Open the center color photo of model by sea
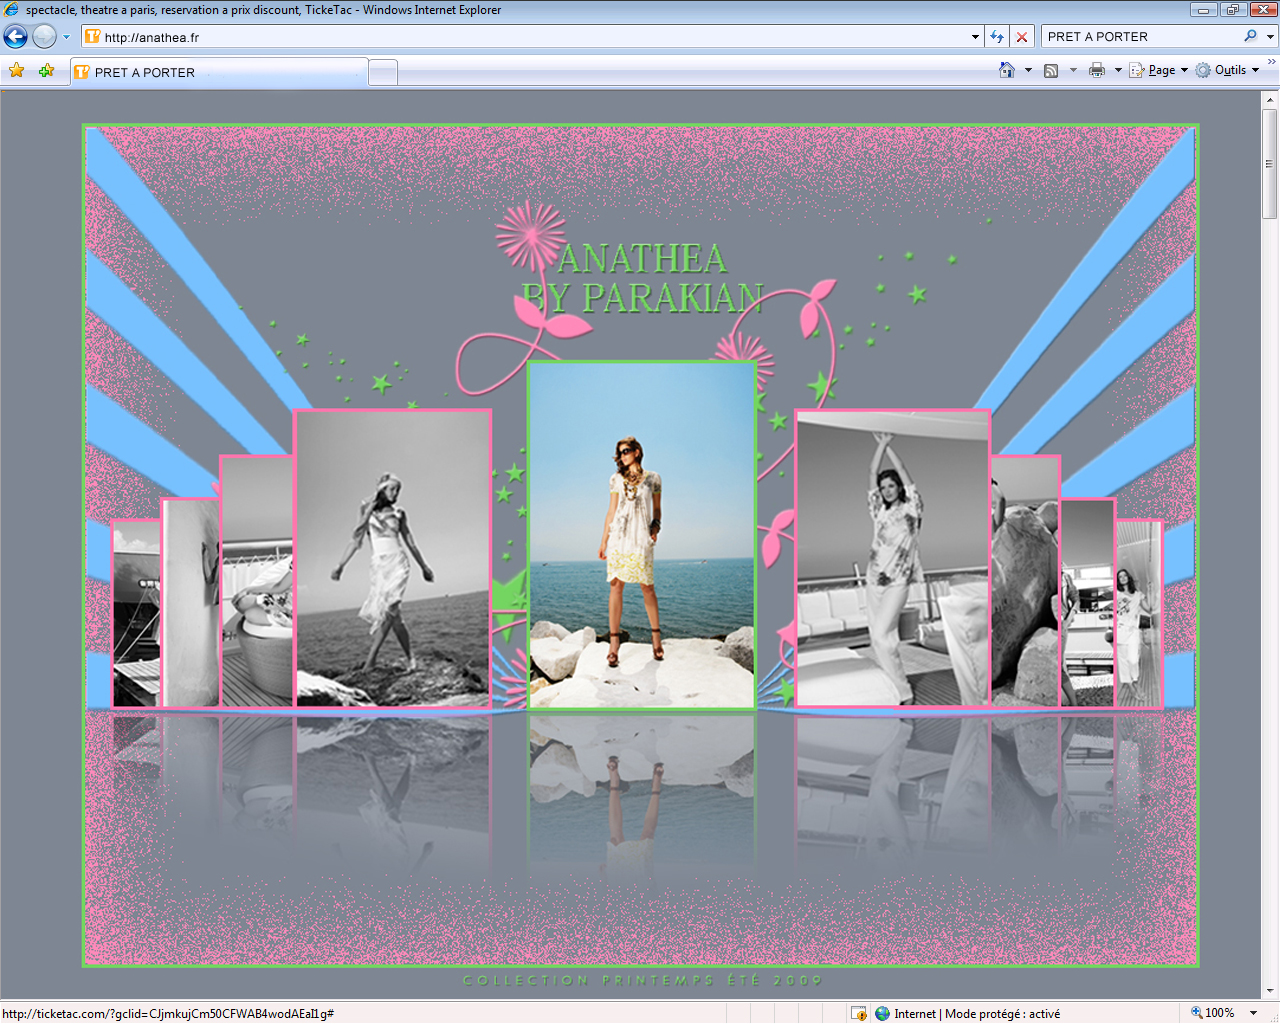1280x1024 pixels. 641,535
